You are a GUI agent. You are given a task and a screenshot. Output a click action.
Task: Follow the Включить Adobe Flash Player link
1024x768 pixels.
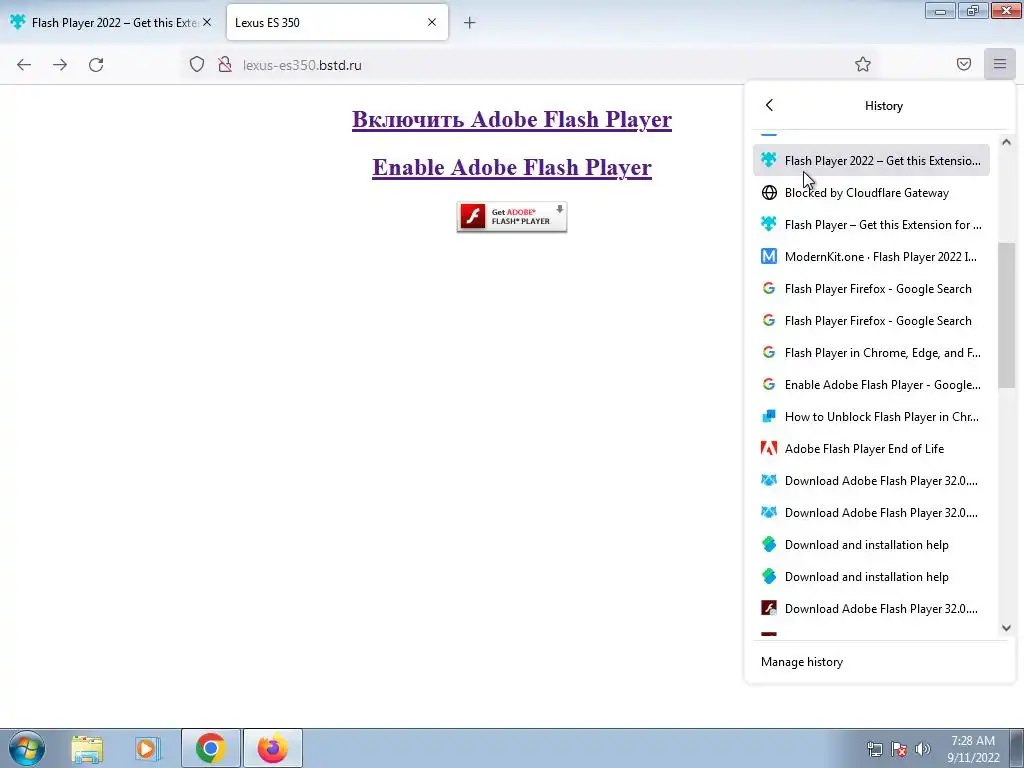(x=512, y=120)
